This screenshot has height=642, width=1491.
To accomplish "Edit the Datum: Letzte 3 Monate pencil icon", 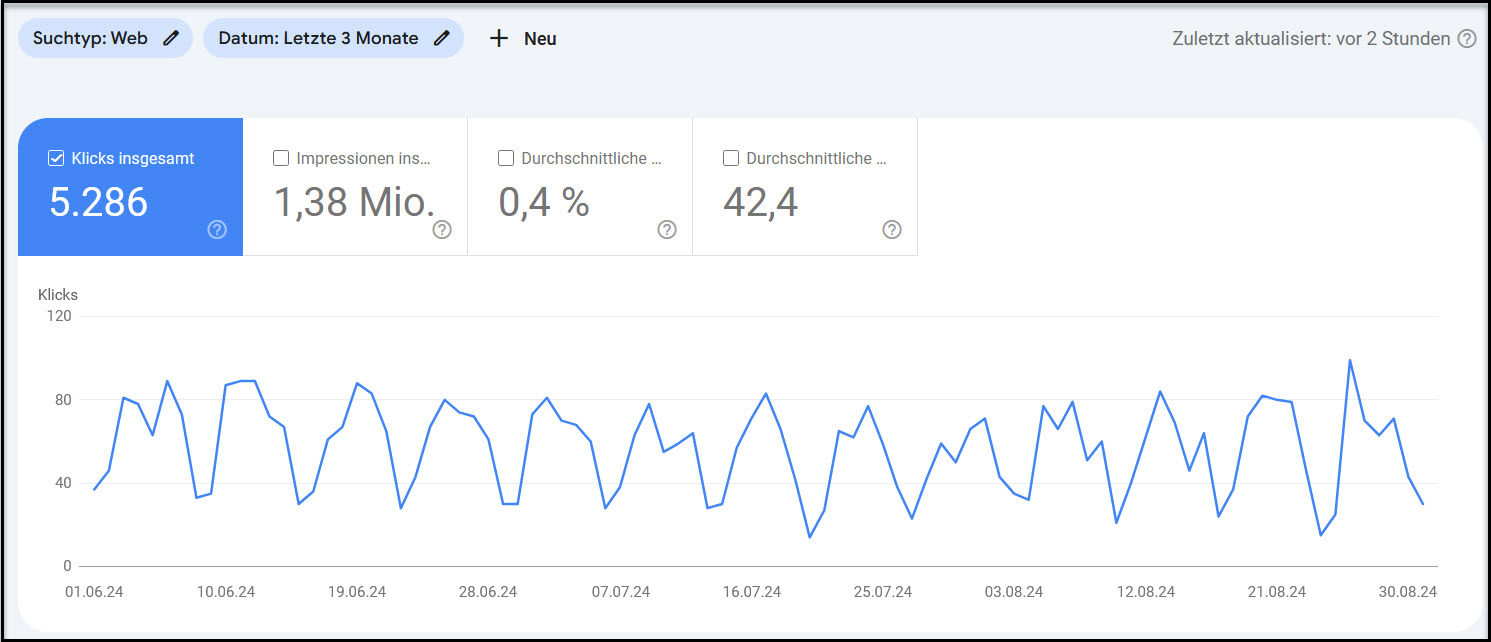I will coord(442,38).
